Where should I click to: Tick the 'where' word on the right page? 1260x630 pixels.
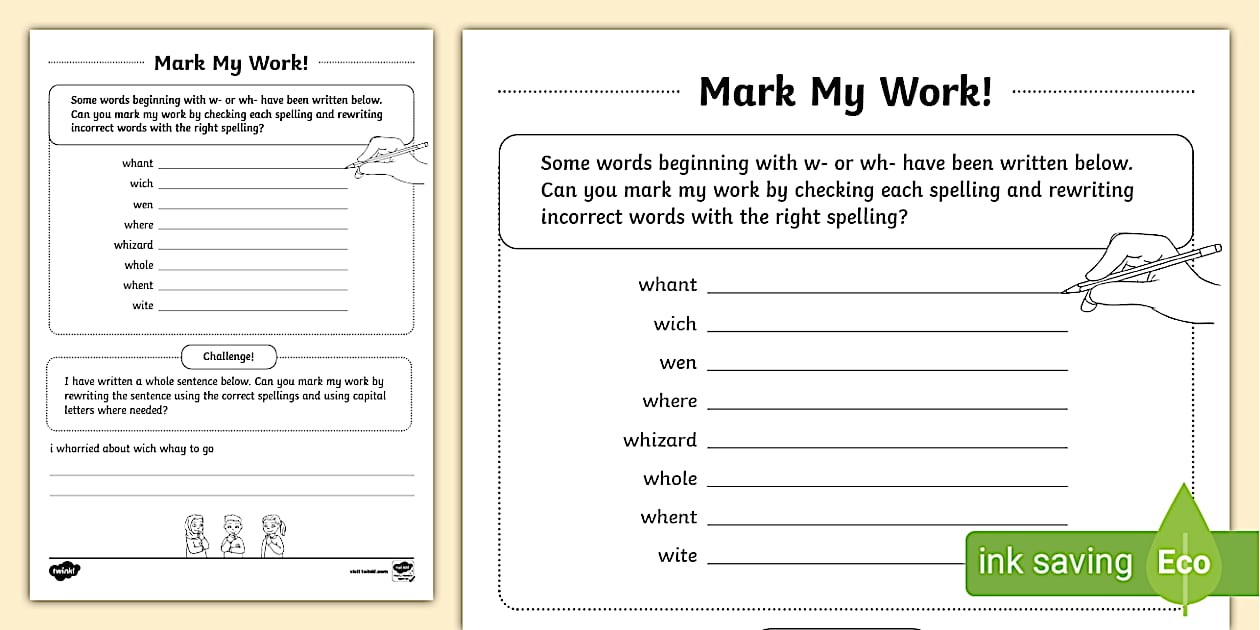pyautogui.click(x=669, y=400)
